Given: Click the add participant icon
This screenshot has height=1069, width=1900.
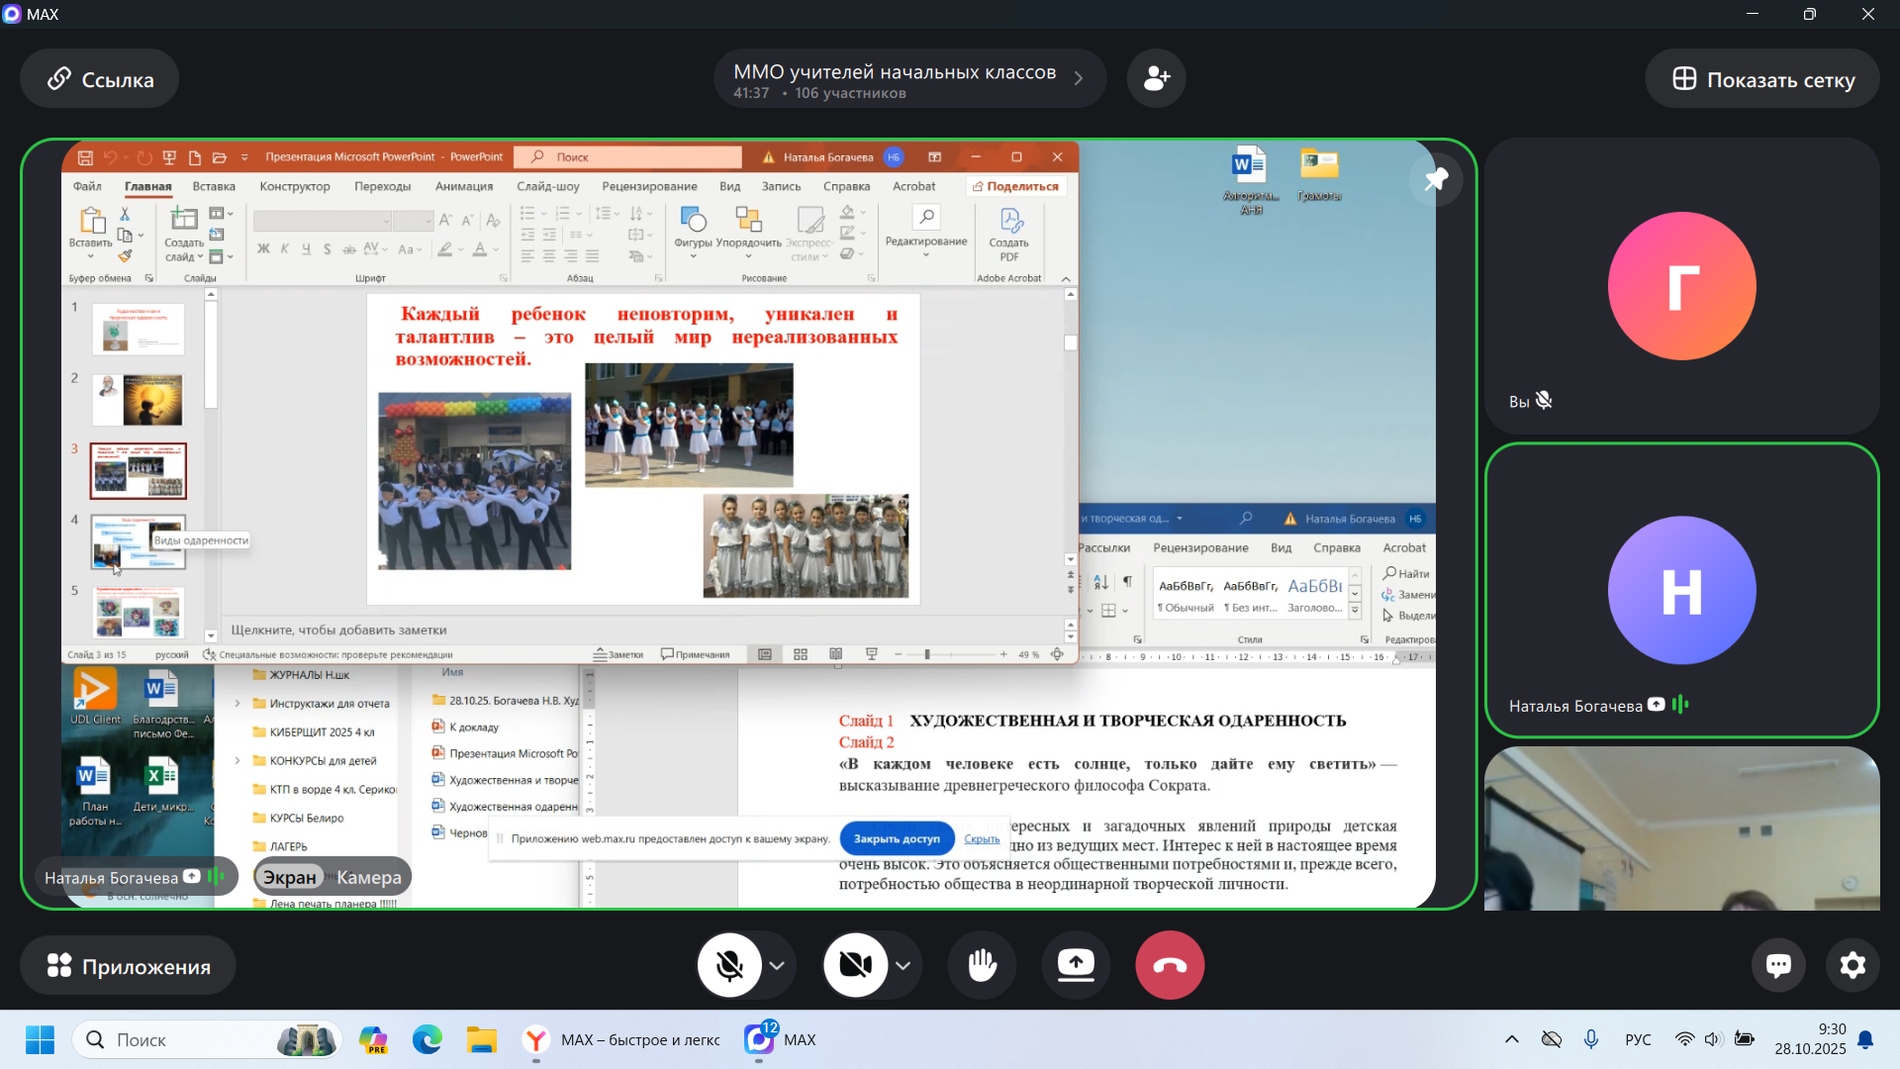Looking at the screenshot, I should 1156,78.
